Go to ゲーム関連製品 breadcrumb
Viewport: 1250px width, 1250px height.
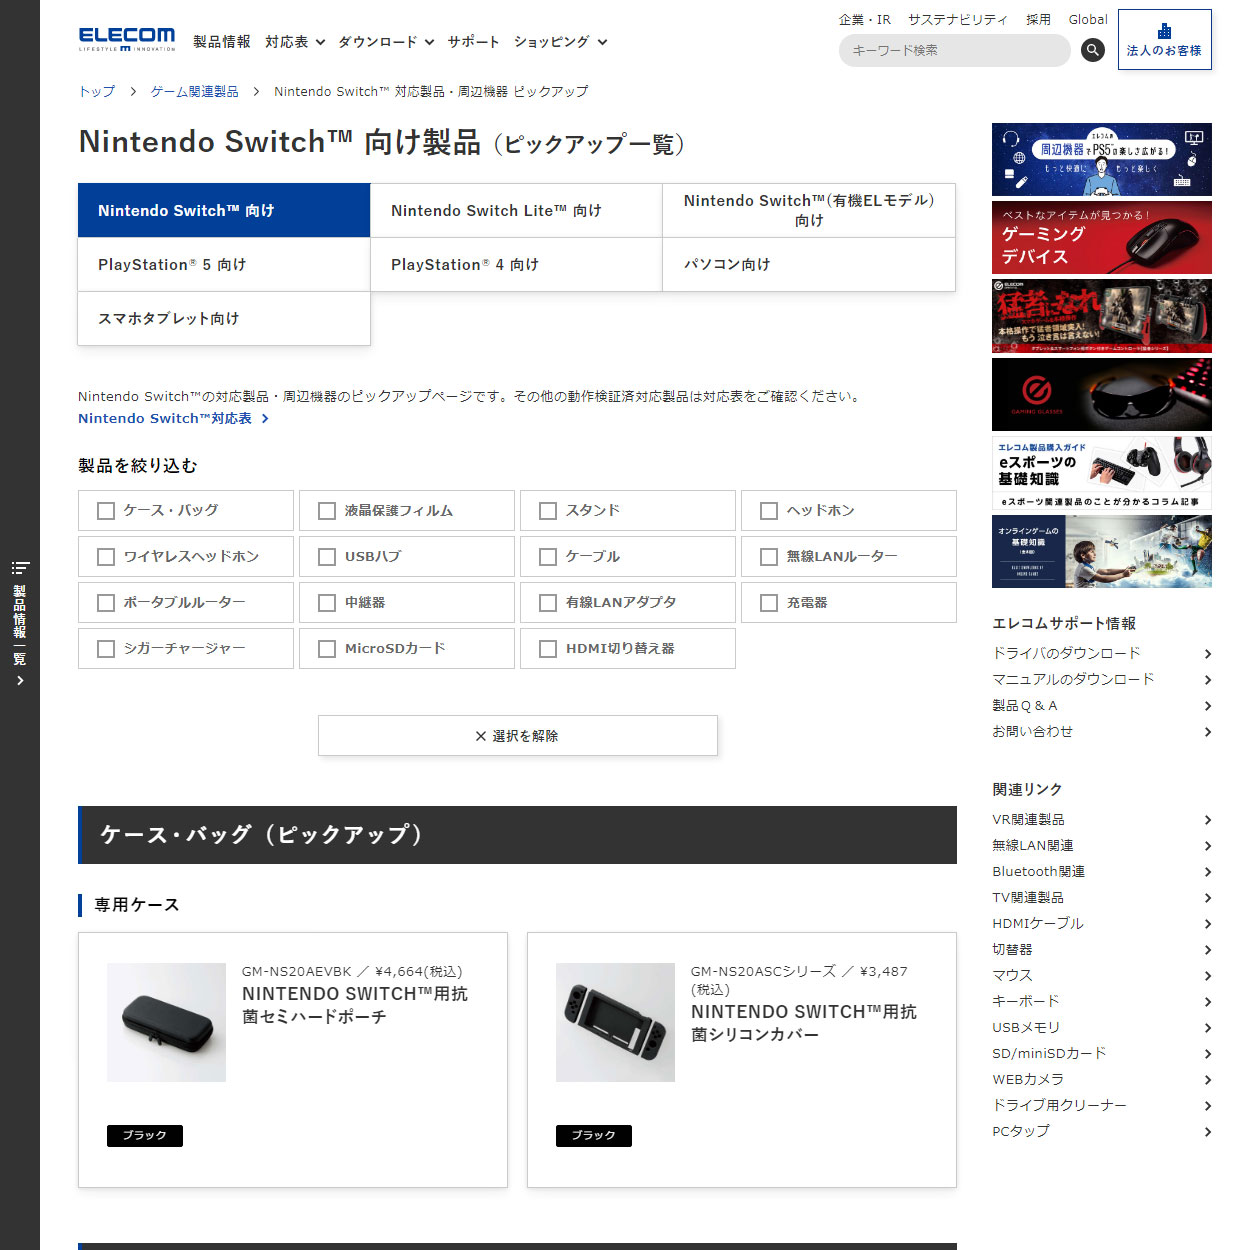[x=195, y=92]
